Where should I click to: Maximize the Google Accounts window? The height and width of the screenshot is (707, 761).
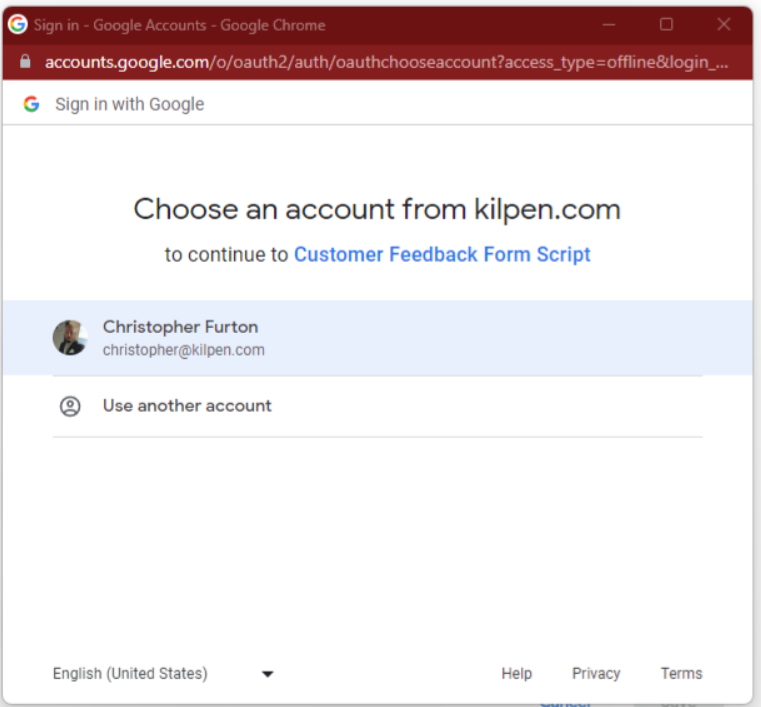666,24
